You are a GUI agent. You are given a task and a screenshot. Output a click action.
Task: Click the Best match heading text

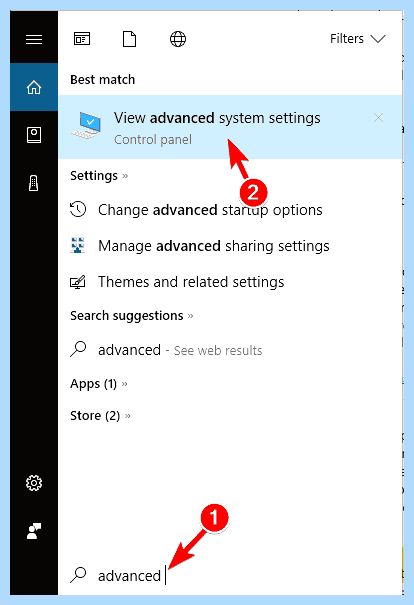tap(103, 79)
